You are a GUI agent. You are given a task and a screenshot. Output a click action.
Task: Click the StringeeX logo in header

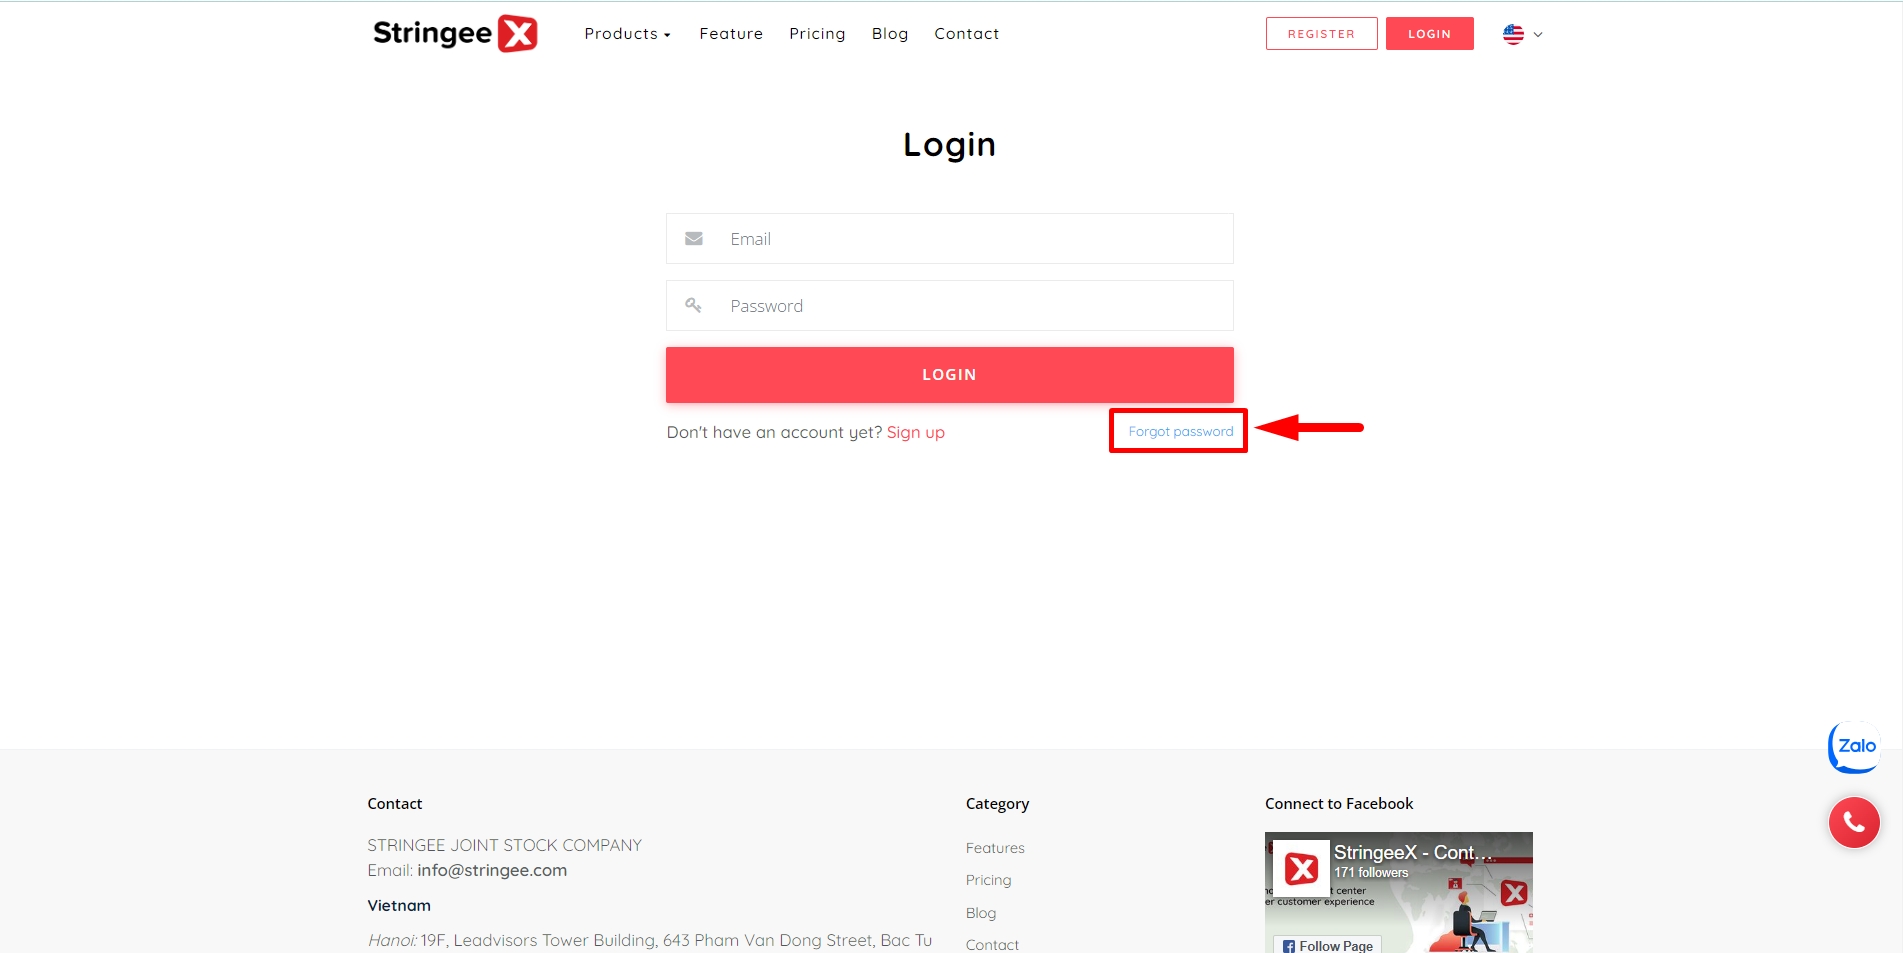tap(455, 34)
